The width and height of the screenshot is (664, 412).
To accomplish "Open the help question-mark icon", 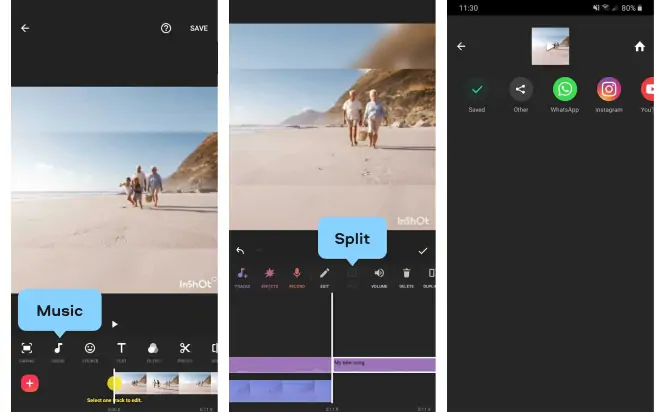I will click(x=166, y=28).
